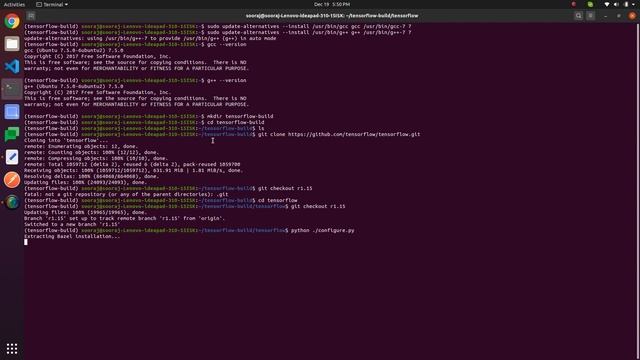
Task: Select the Terminal icon in the dock
Action: click(x=12, y=89)
